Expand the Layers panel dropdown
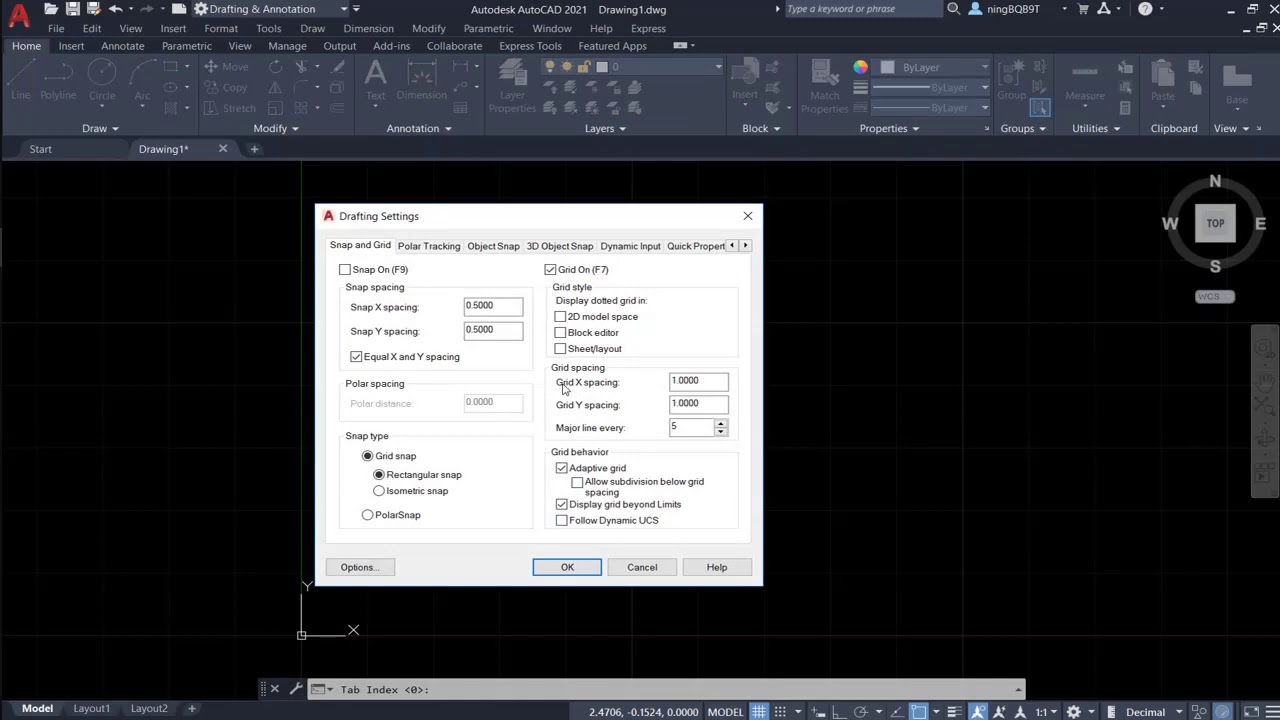Image resolution: width=1280 pixels, height=720 pixels. coord(605,128)
